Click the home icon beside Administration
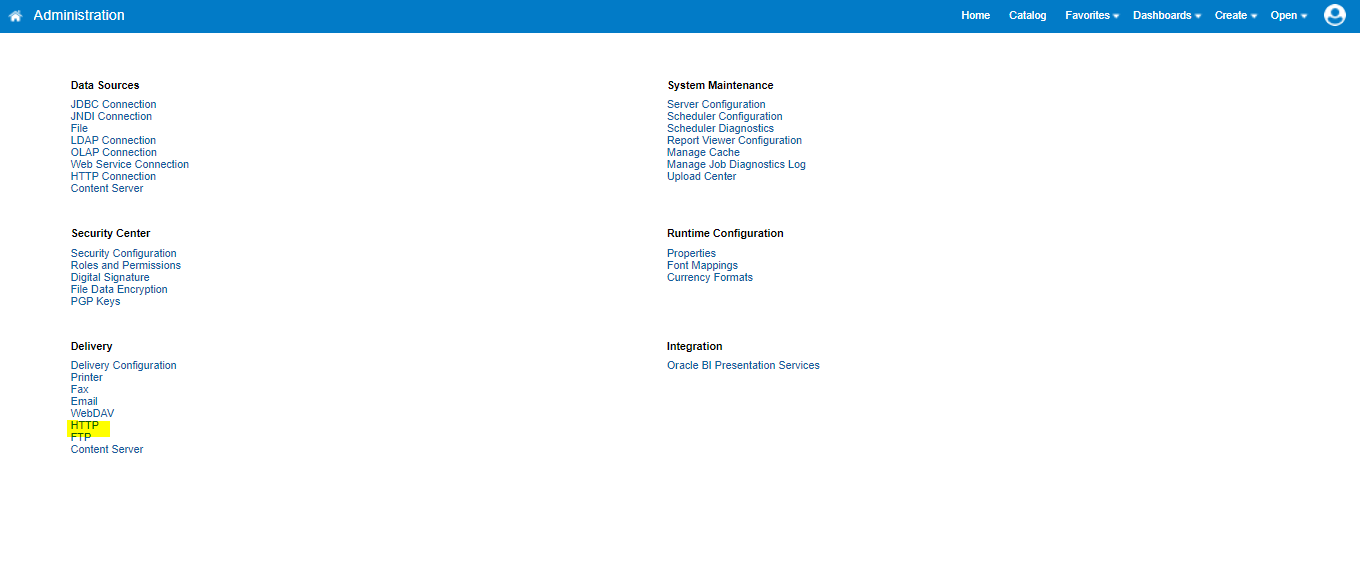Image resolution: width=1360 pixels, height=584 pixels. point(16,16)
